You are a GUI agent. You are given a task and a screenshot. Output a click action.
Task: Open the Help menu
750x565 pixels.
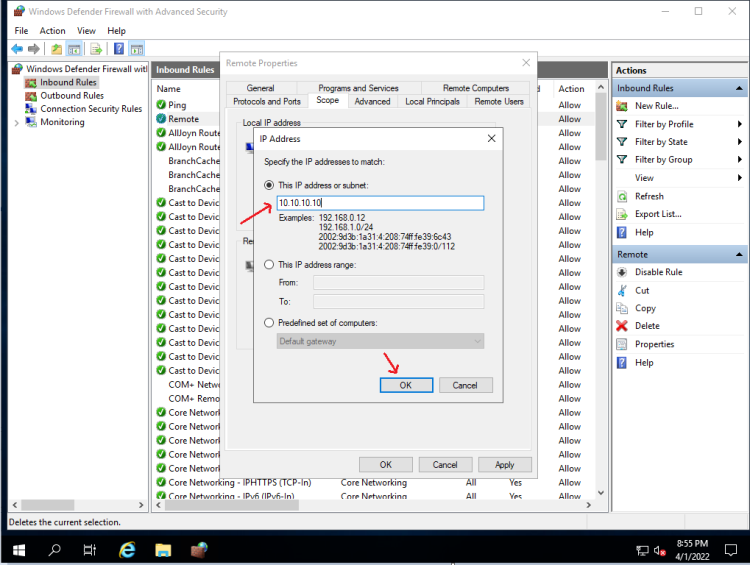tap(116, 31)
